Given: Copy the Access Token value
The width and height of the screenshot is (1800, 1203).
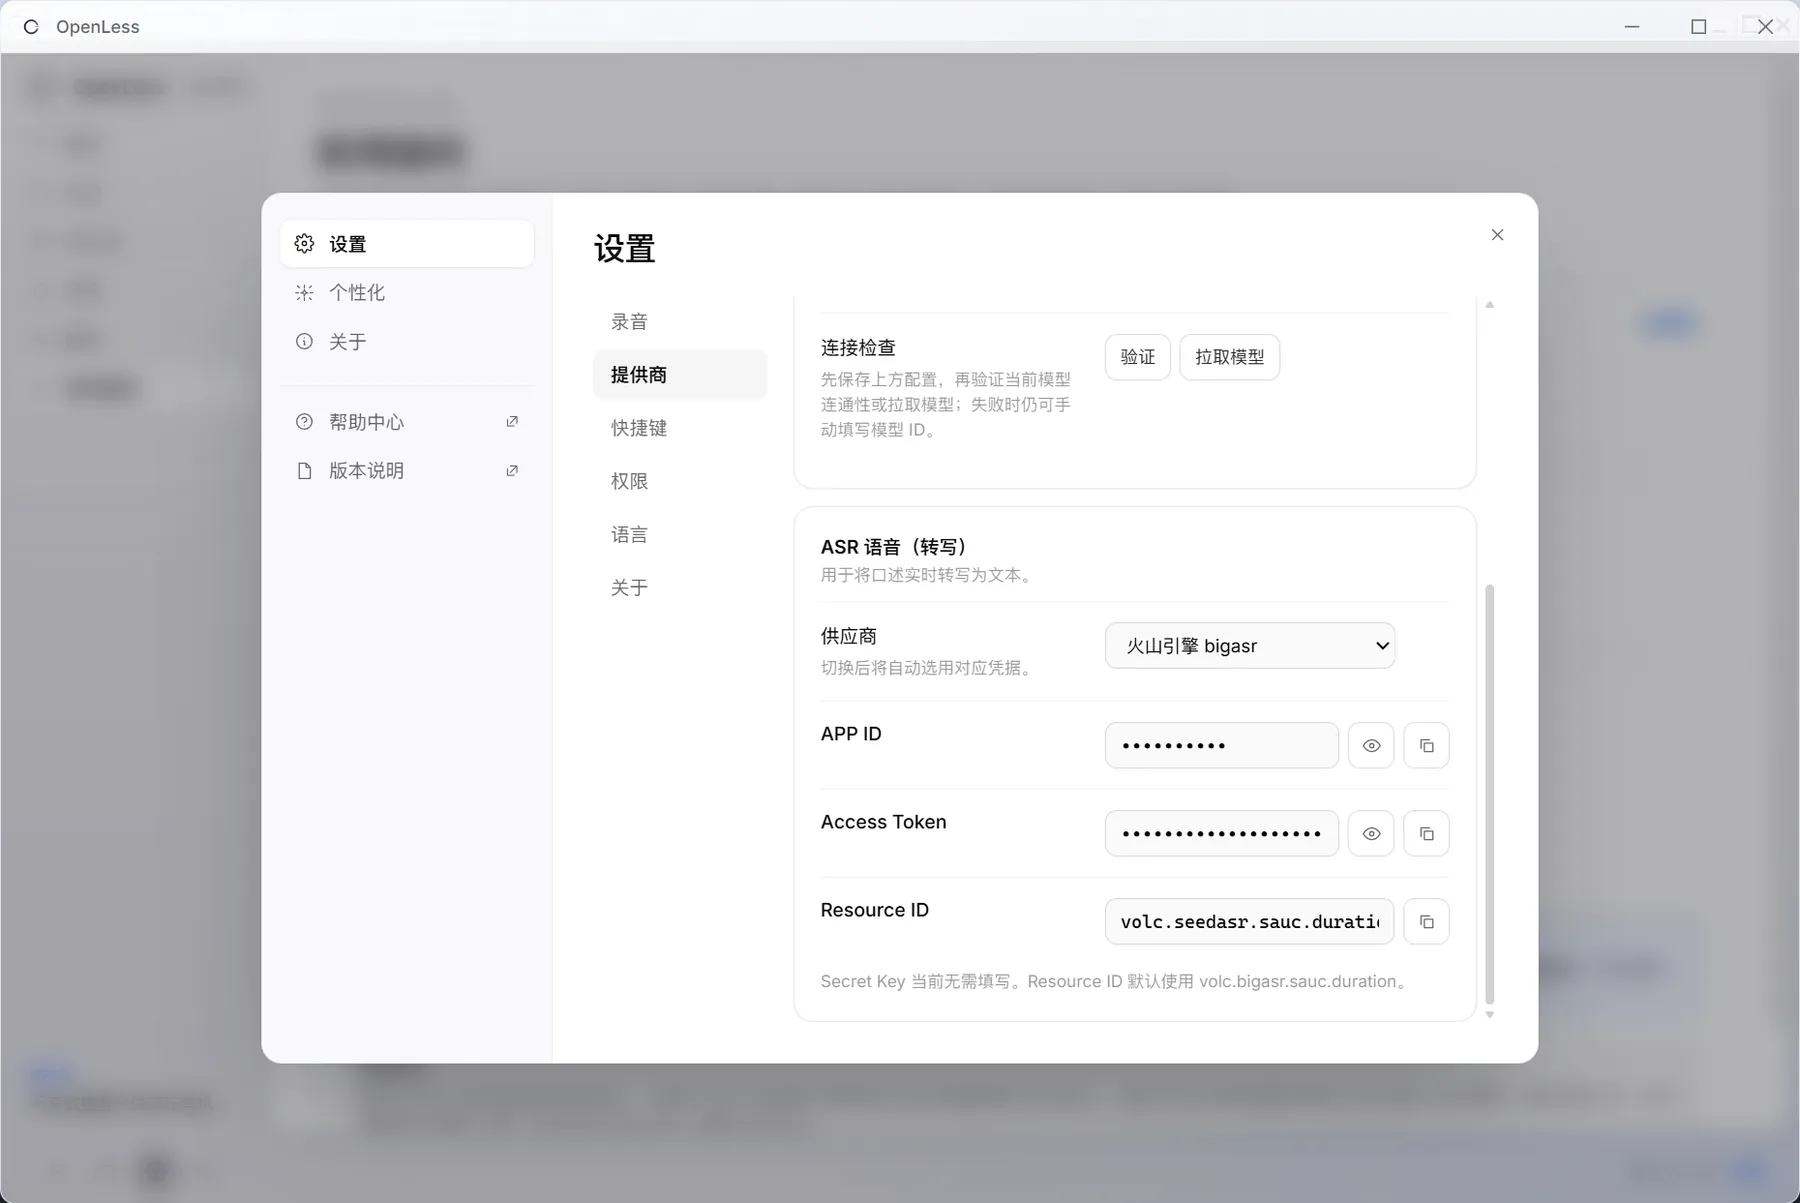Looking at the screenshot, I should (1427, 834).
